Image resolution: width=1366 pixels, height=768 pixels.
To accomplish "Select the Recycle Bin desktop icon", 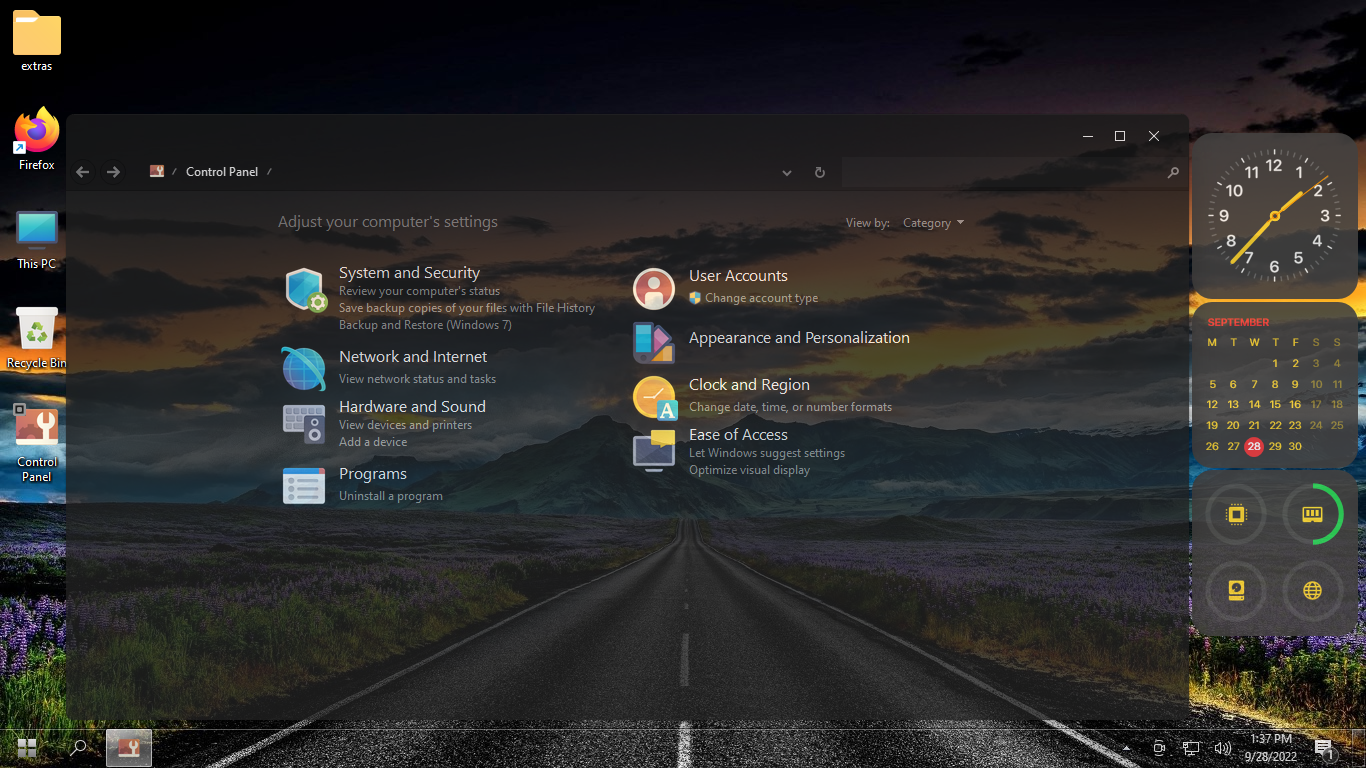I will pos(37,338).
